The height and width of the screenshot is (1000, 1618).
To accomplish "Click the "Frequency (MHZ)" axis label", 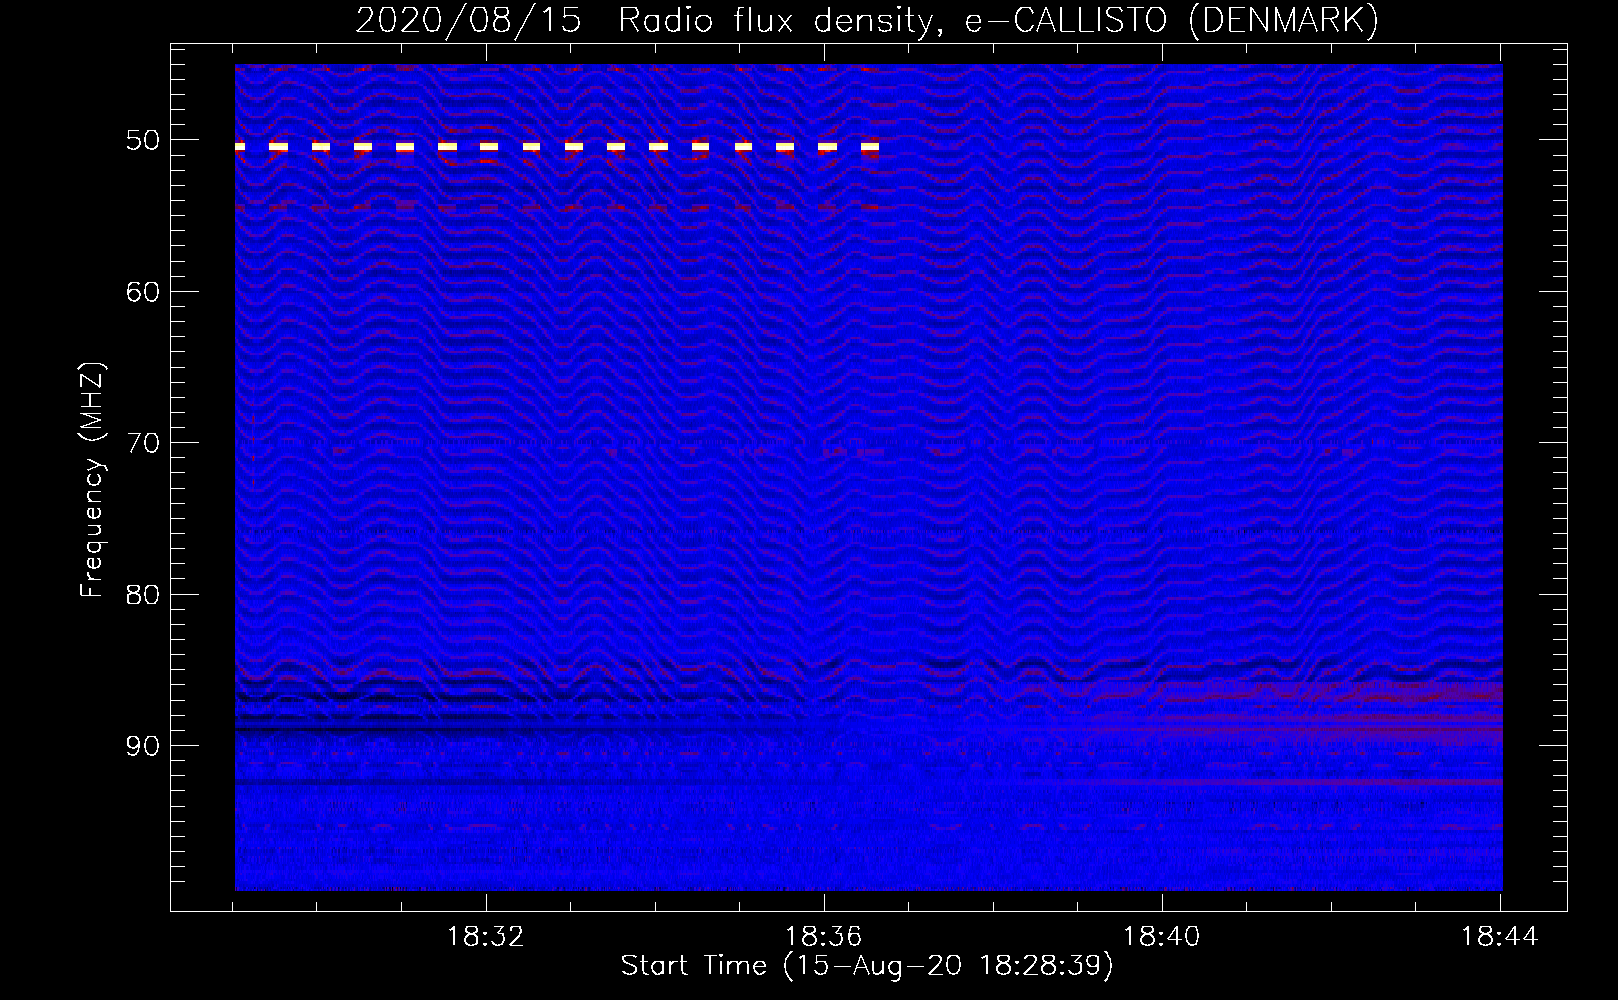I will tap(92, 480).
